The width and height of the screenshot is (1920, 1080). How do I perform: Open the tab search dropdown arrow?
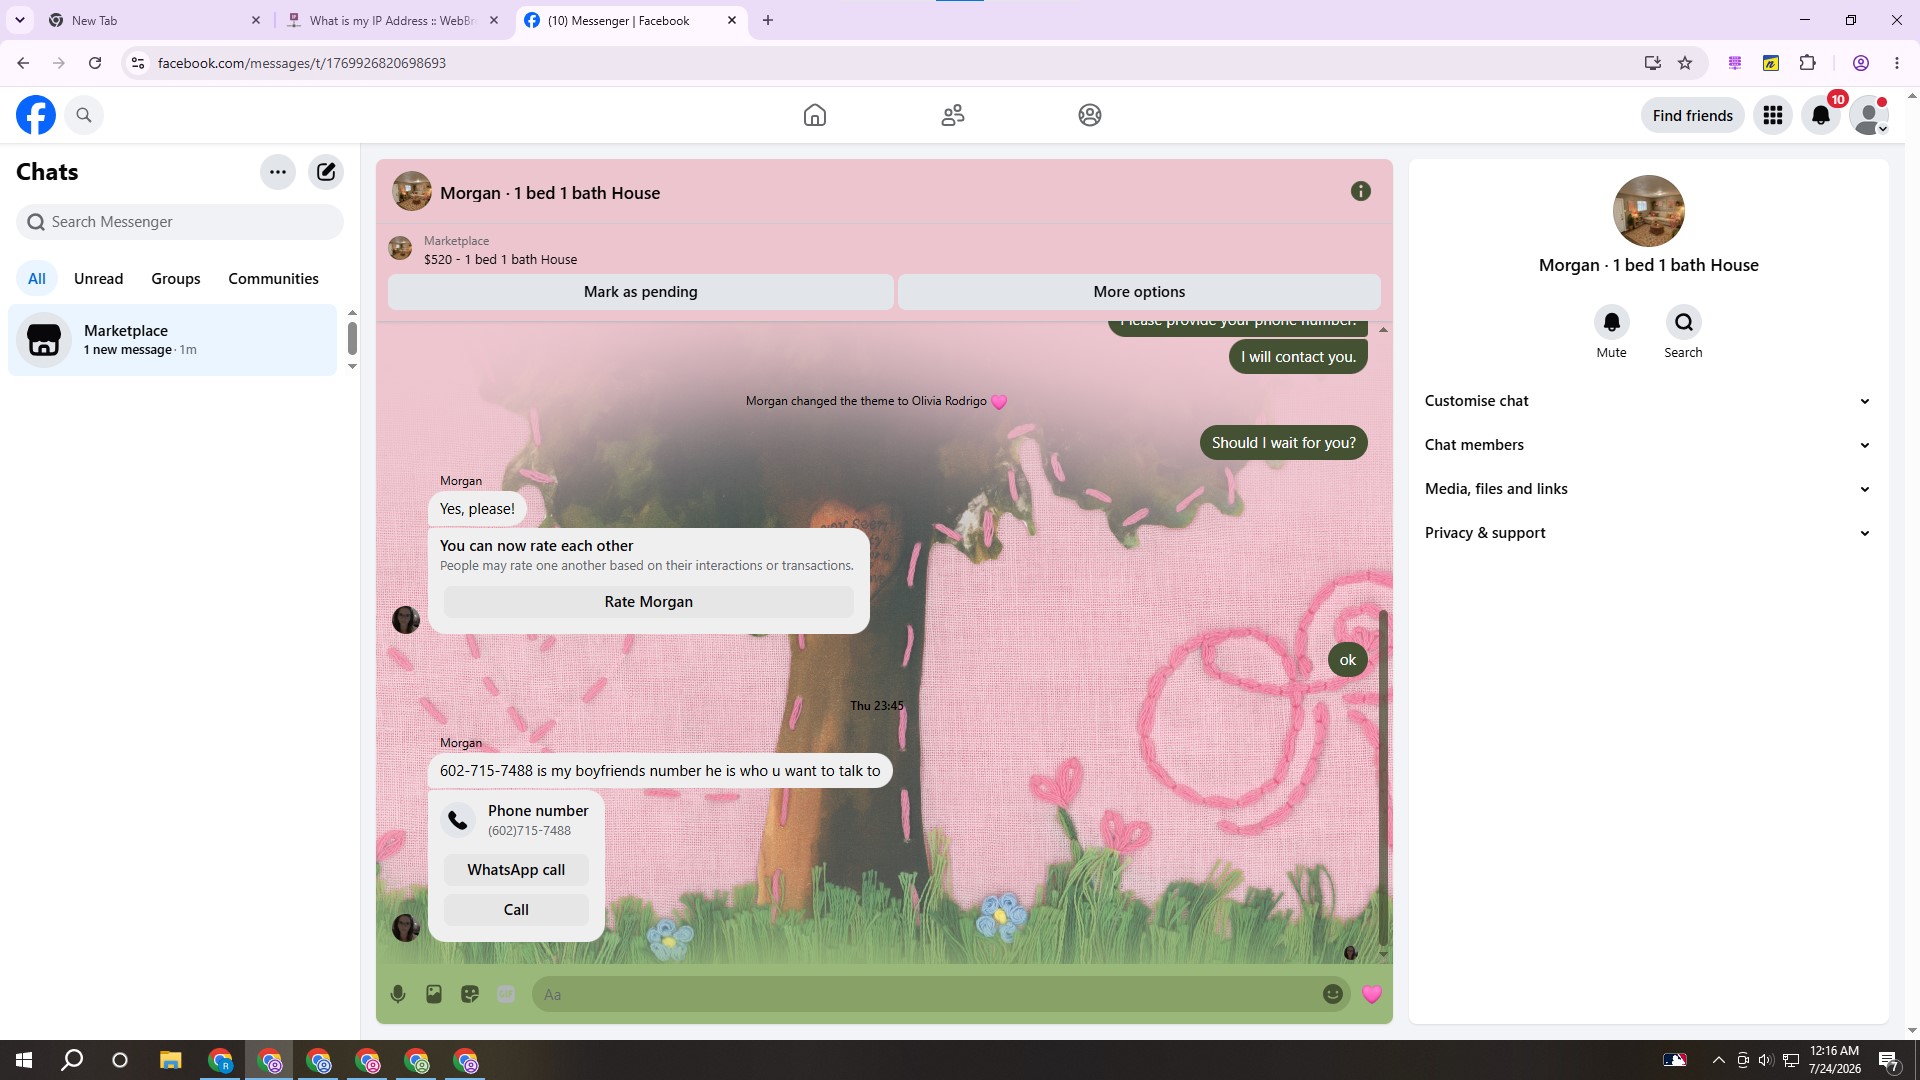(20, 20)
